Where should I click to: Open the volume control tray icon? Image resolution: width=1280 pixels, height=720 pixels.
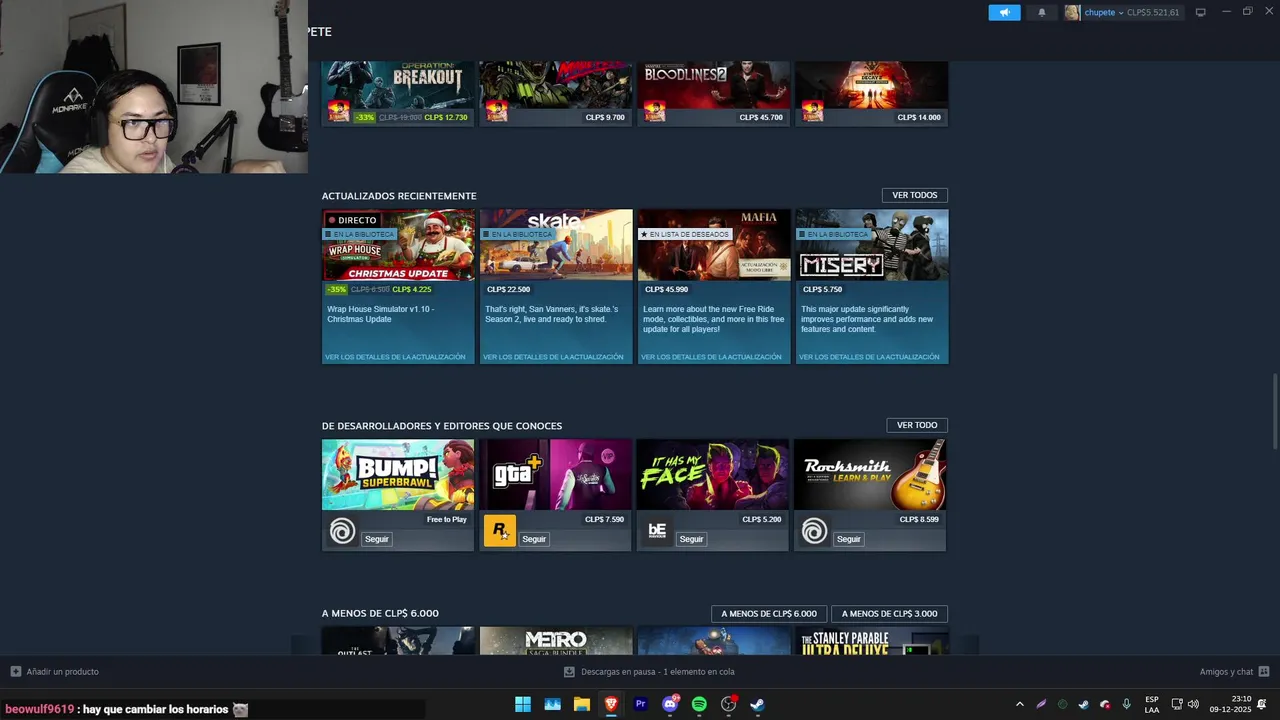(1193, 704)
